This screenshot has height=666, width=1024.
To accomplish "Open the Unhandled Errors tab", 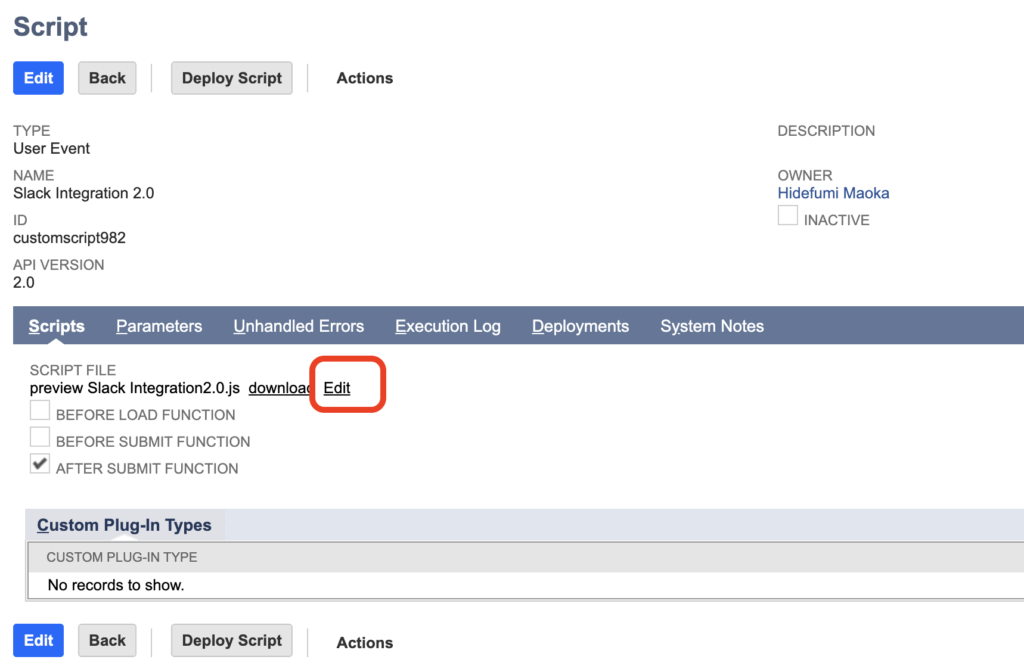I will click(298, 326).
